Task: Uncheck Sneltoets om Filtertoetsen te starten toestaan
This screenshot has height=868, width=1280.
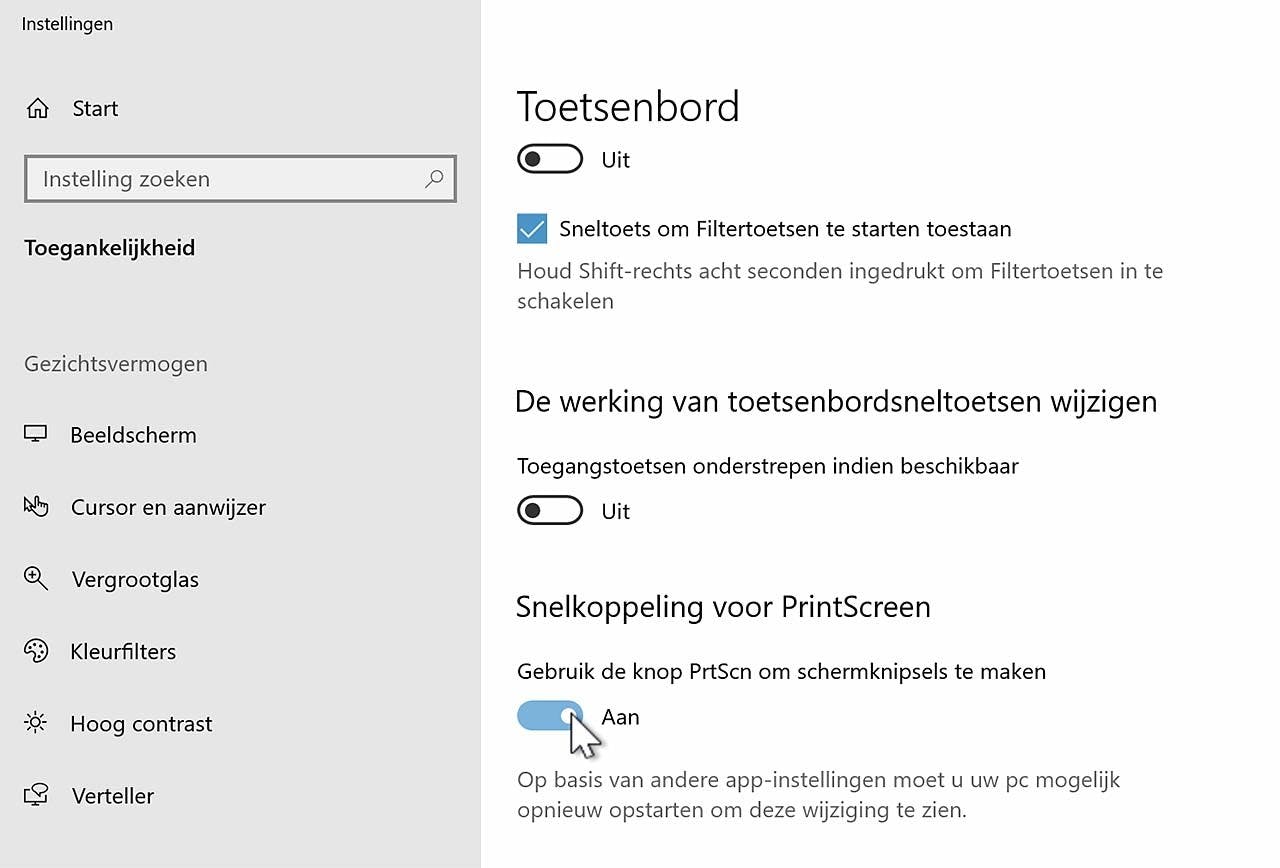Action: pyautogui.click(x=532, y=229)
